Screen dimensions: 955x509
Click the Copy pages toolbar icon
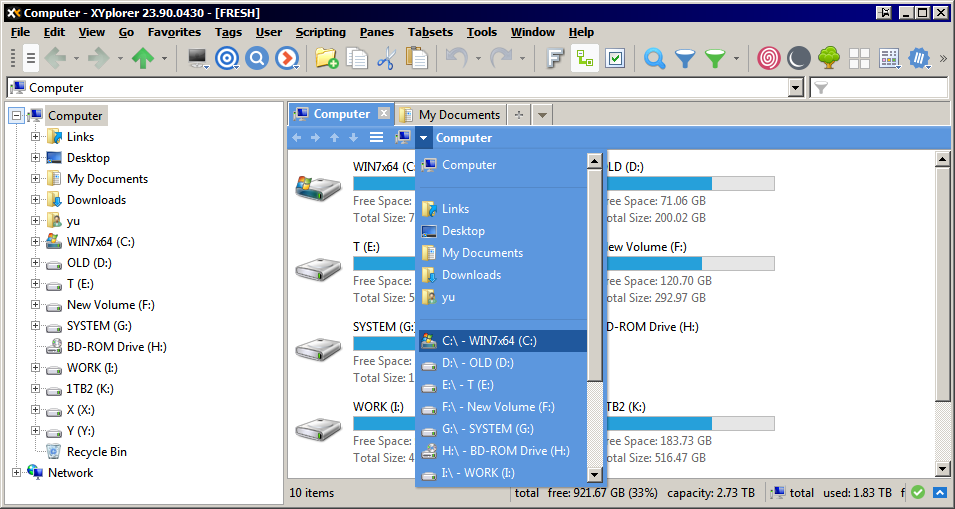(357, 58)
